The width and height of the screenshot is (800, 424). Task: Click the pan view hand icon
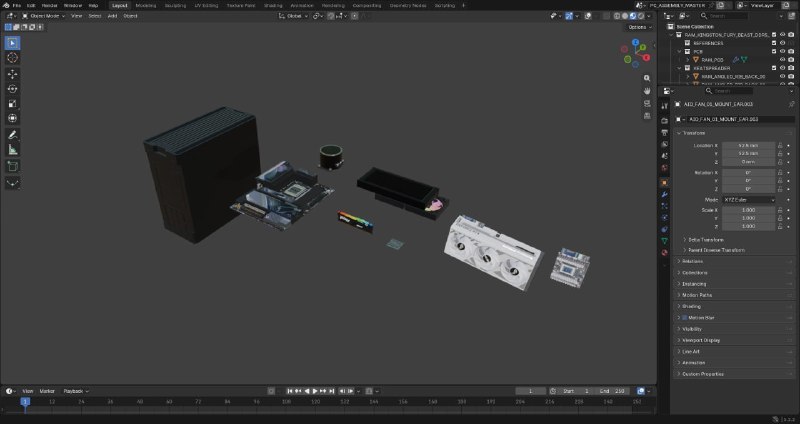coord(647,91)
